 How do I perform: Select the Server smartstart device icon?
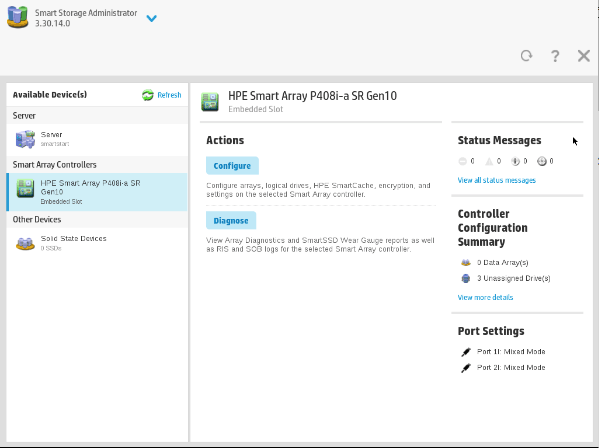[x=25, y=139]
